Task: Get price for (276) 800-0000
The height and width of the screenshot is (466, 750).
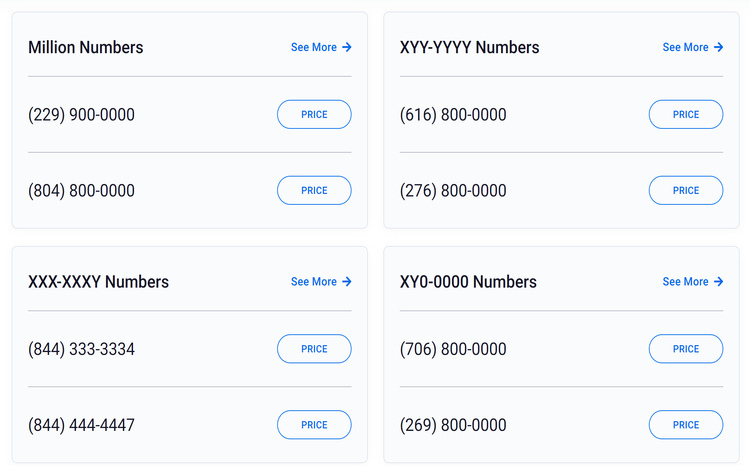Action: click(686, 190)
